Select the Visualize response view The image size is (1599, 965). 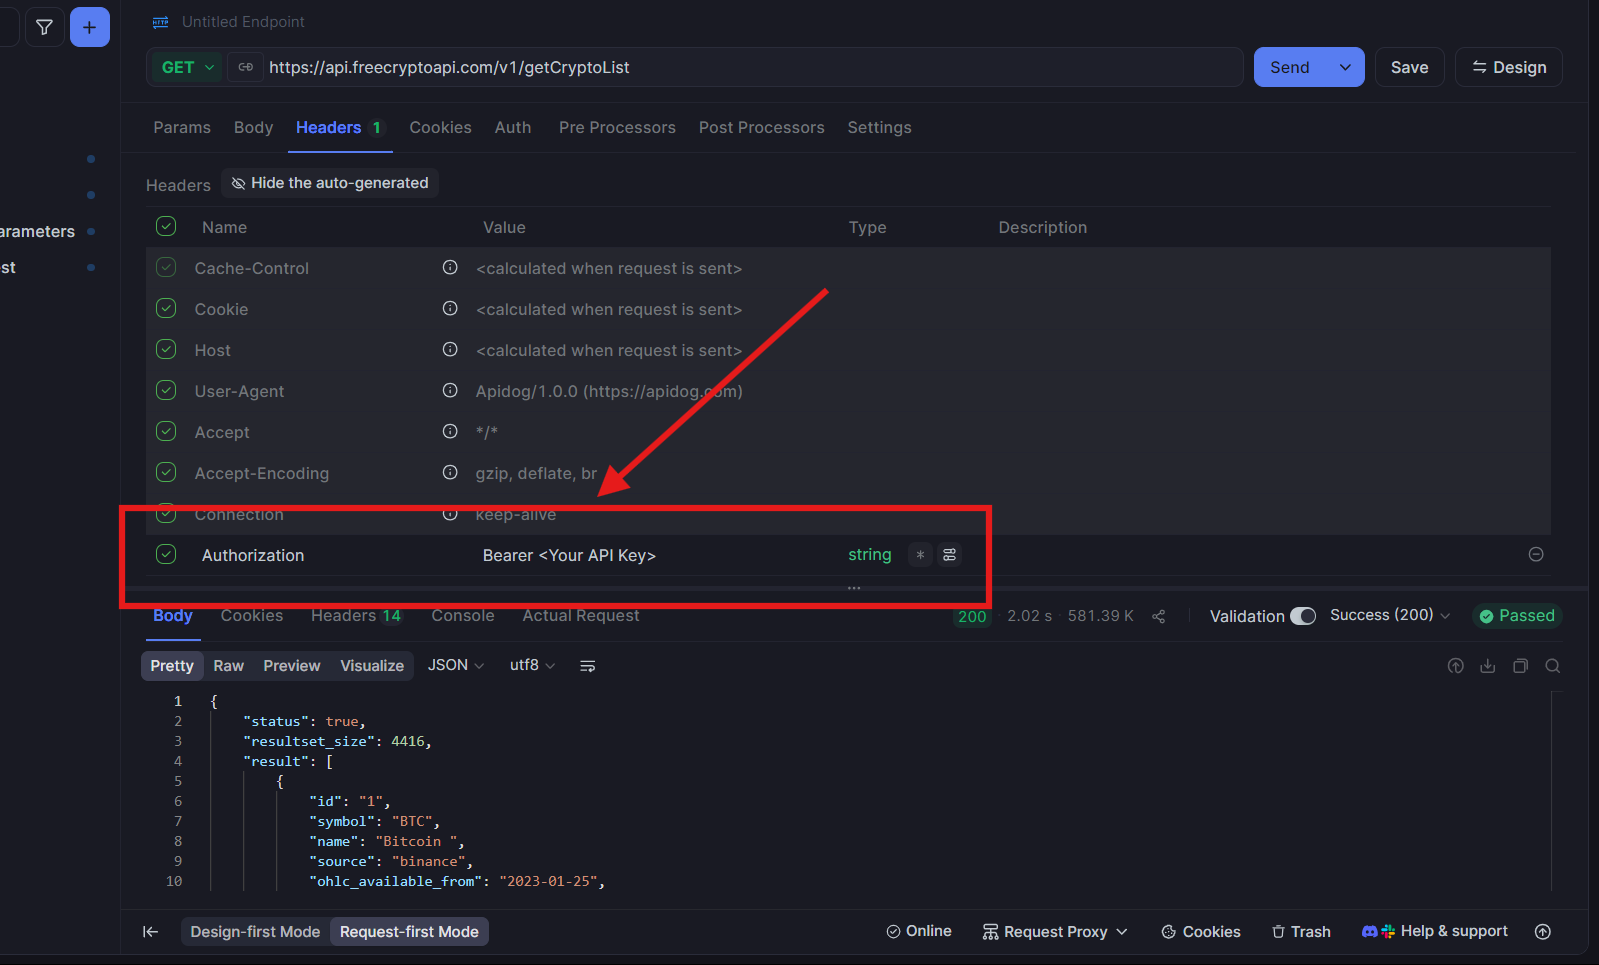click(x=372, y=666)
